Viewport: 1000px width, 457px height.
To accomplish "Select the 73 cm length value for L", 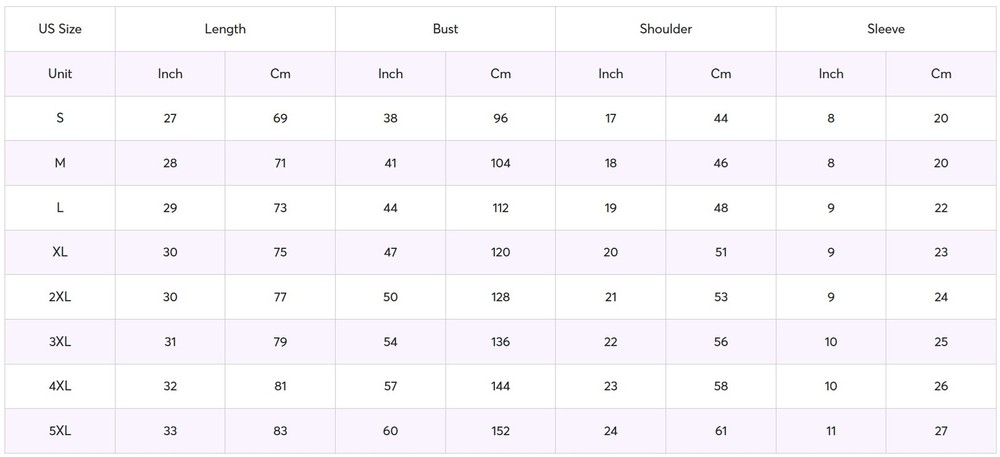I will tap(280, 208).
